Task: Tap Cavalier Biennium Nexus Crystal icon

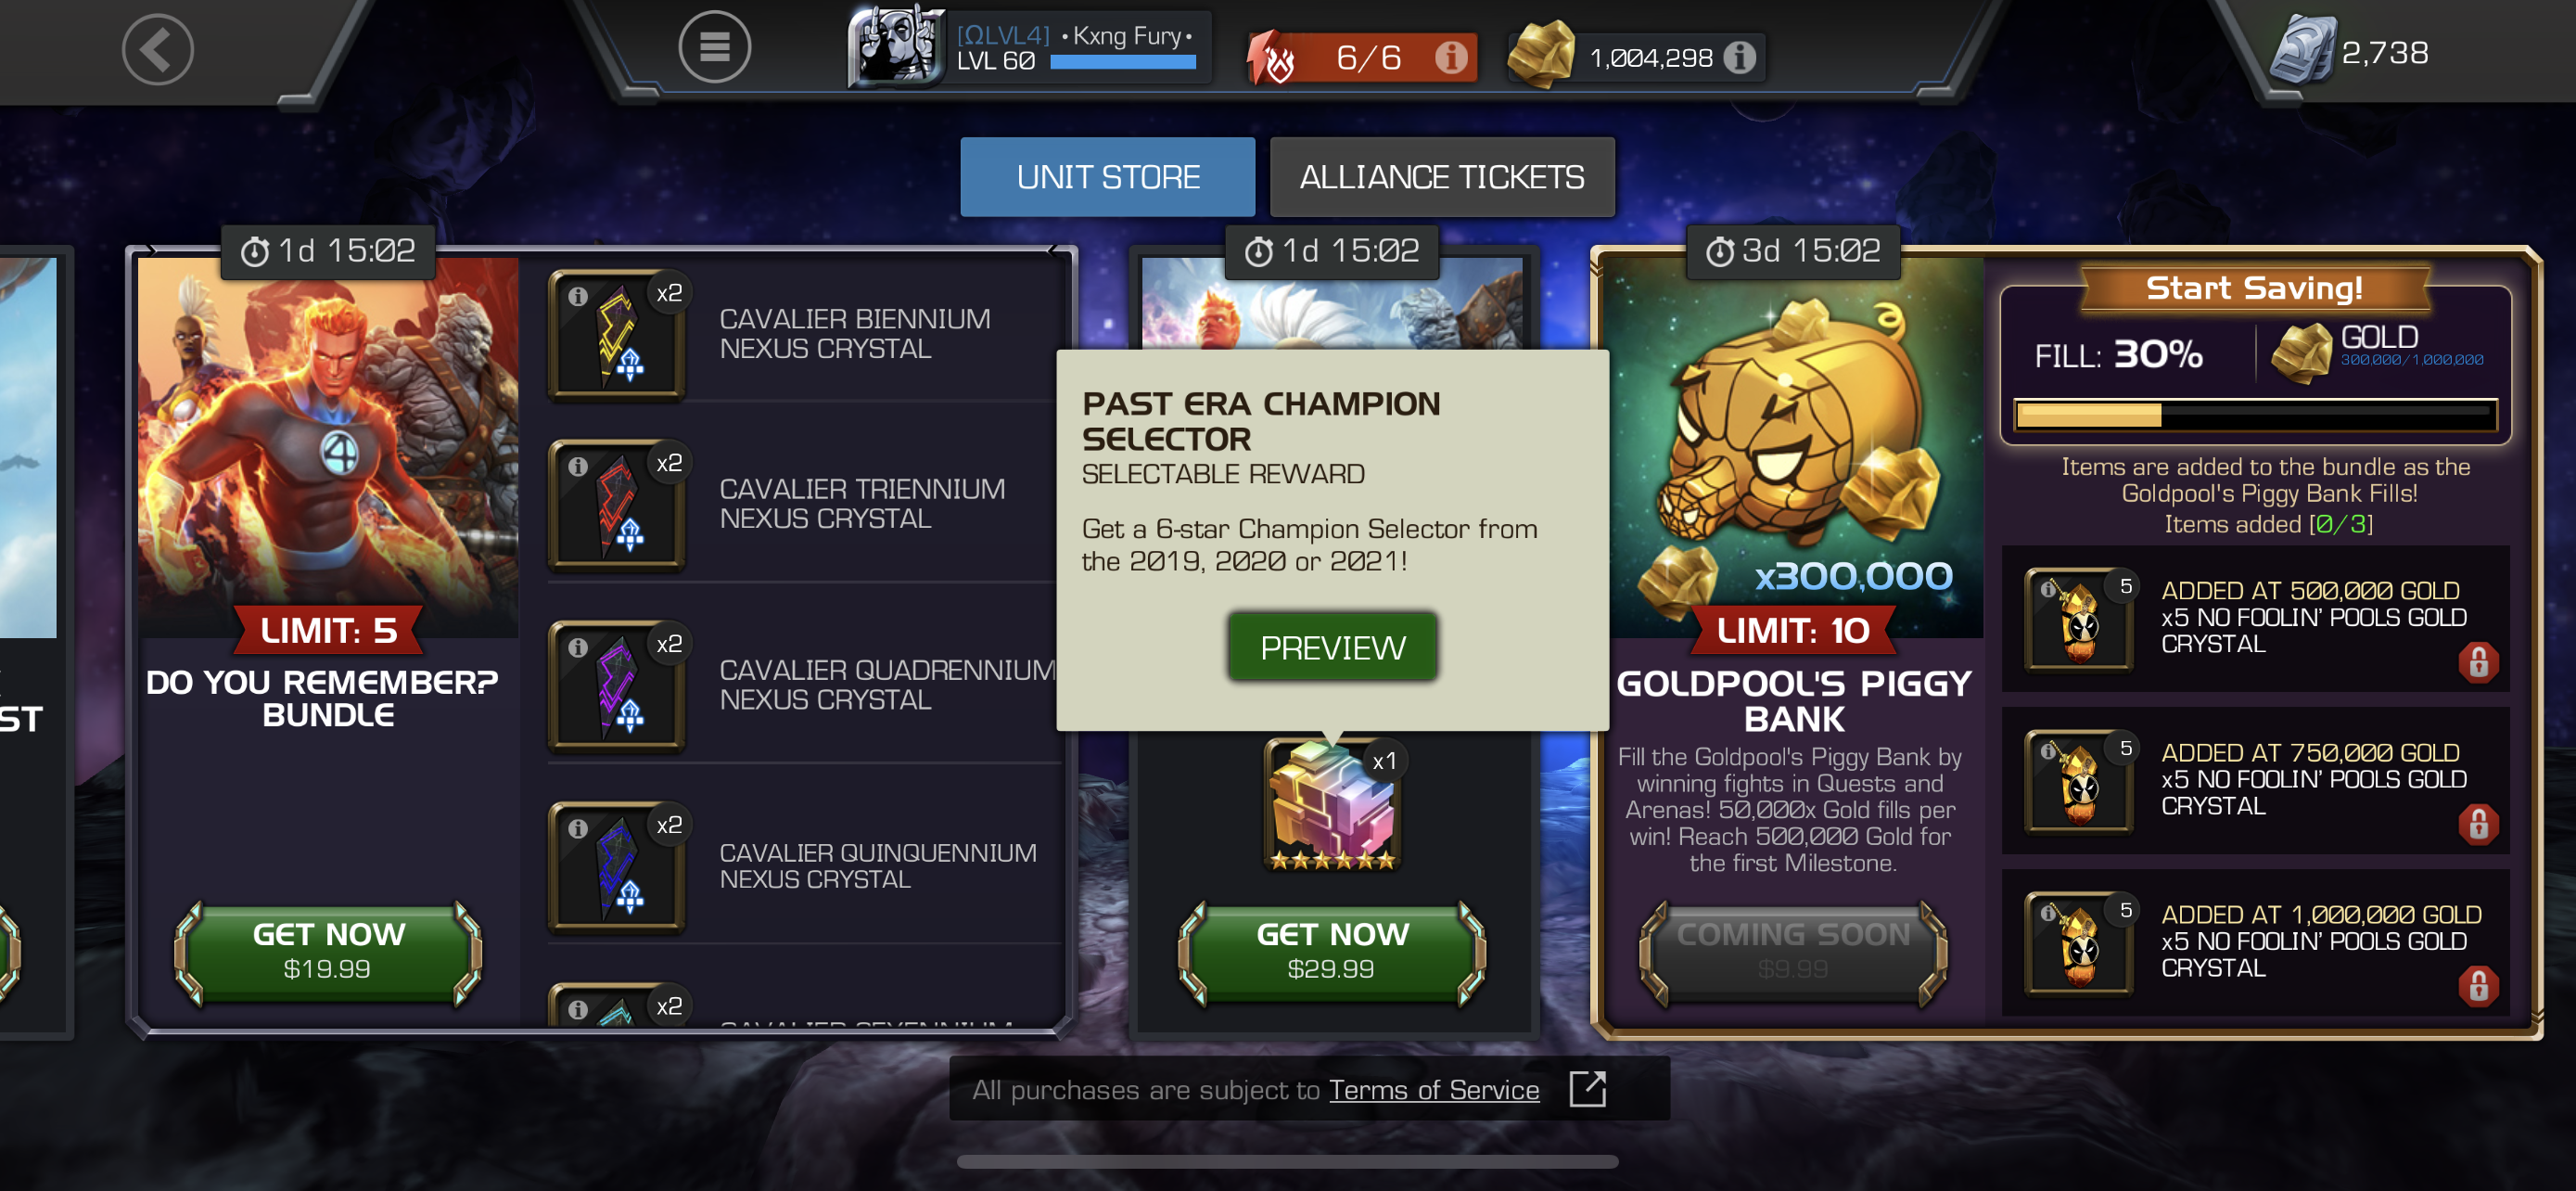Action: tap(617, 334)
